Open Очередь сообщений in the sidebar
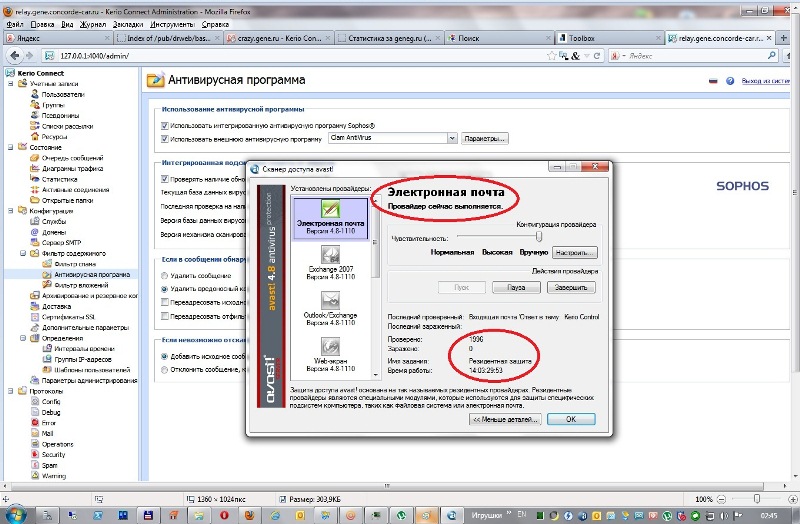Image resolution: width=800 pixels, height=524 pixels. pyautogui.click(x=72, y=157)
